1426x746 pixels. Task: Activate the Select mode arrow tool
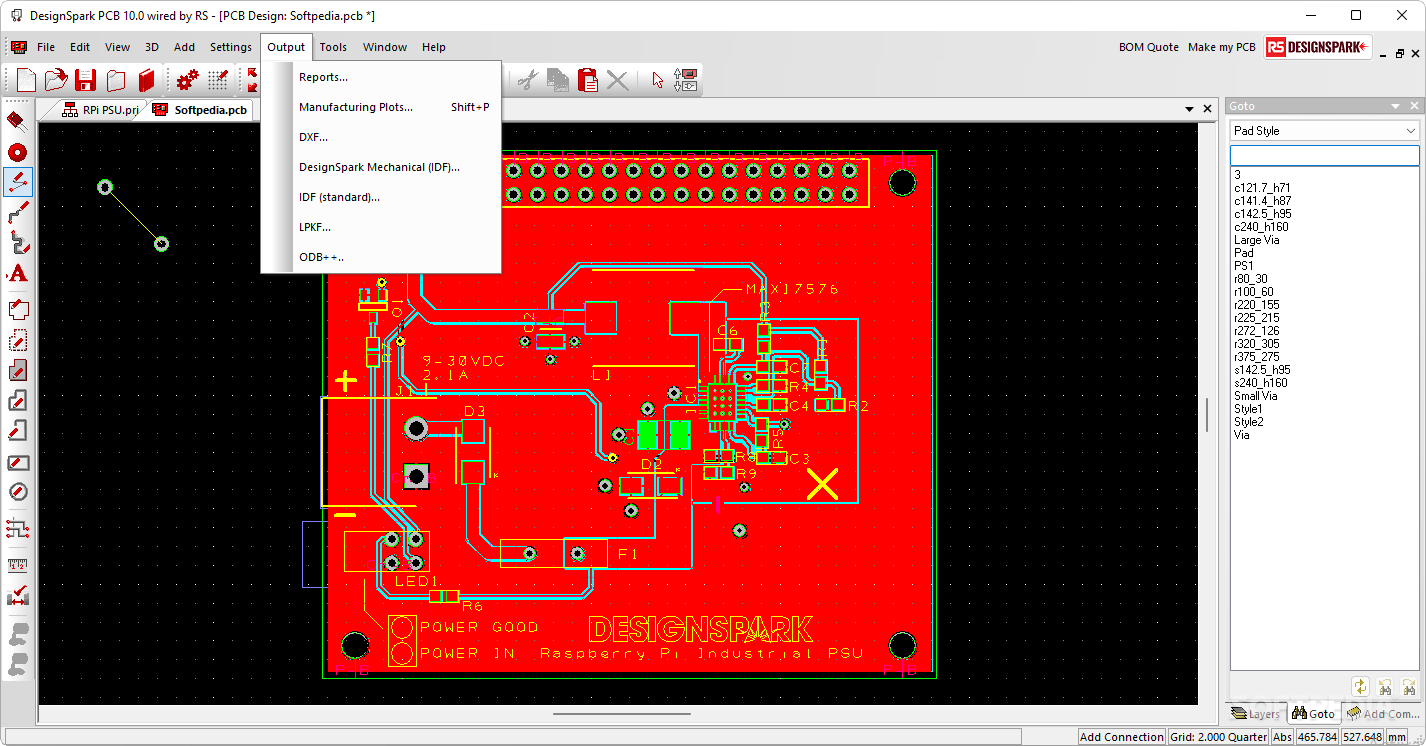click(657, 80)
